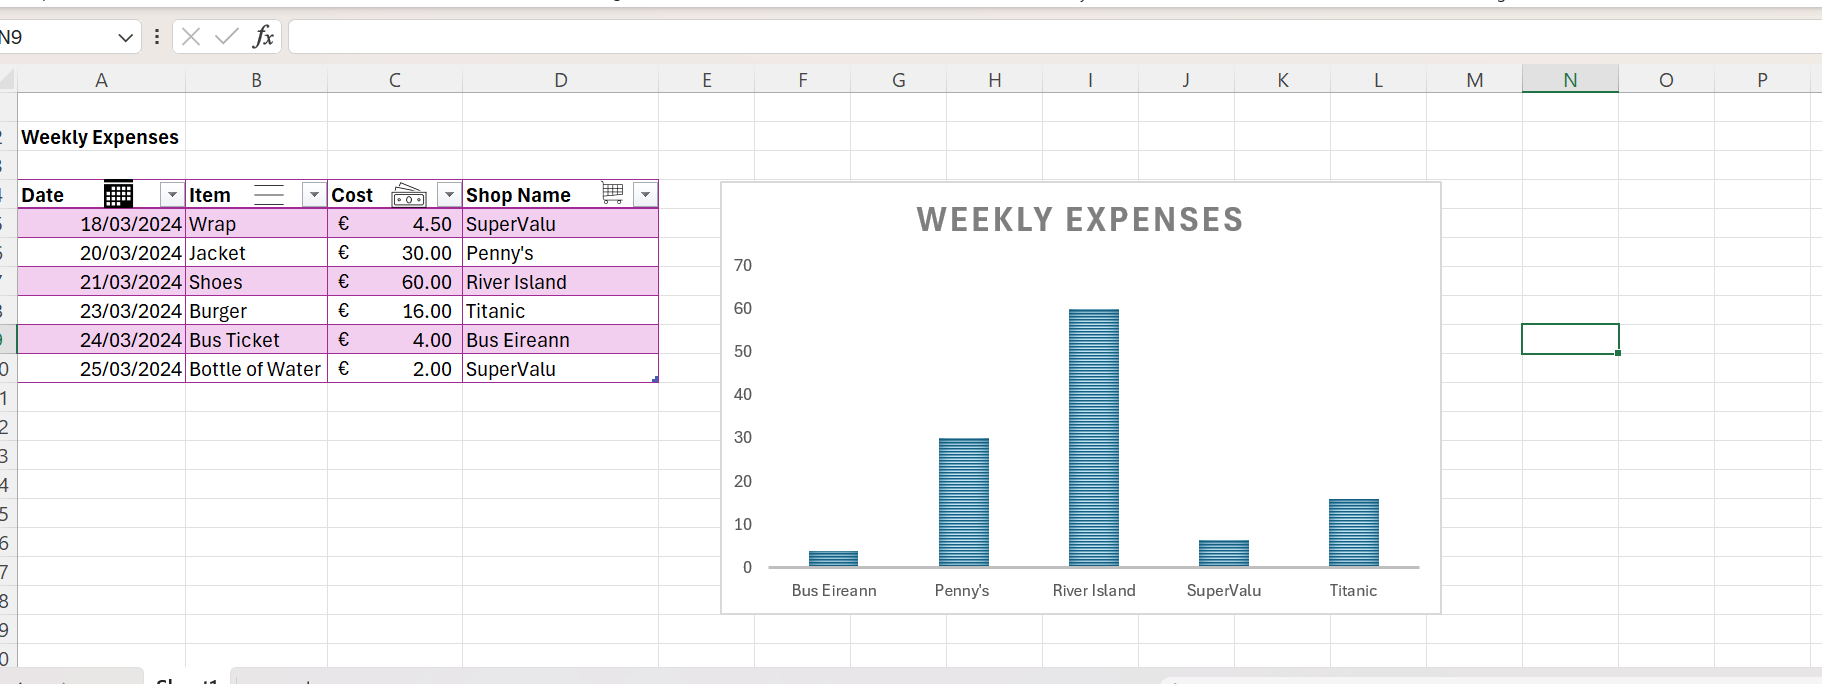Viewport: 1822px width, 684px height.
Task: Open the Cost column filter dropdown
Action: (x=449, y=195)
